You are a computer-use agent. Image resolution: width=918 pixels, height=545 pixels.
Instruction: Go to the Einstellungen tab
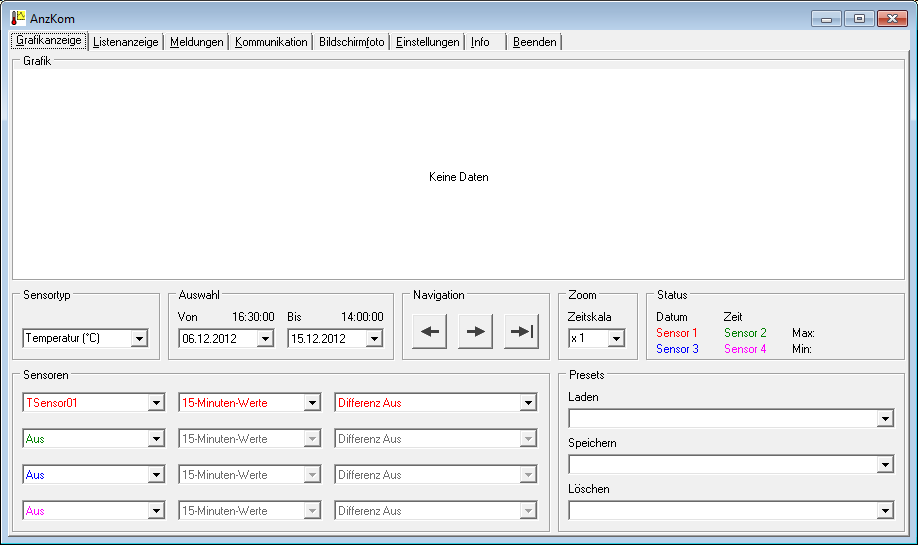pos(427,42)
